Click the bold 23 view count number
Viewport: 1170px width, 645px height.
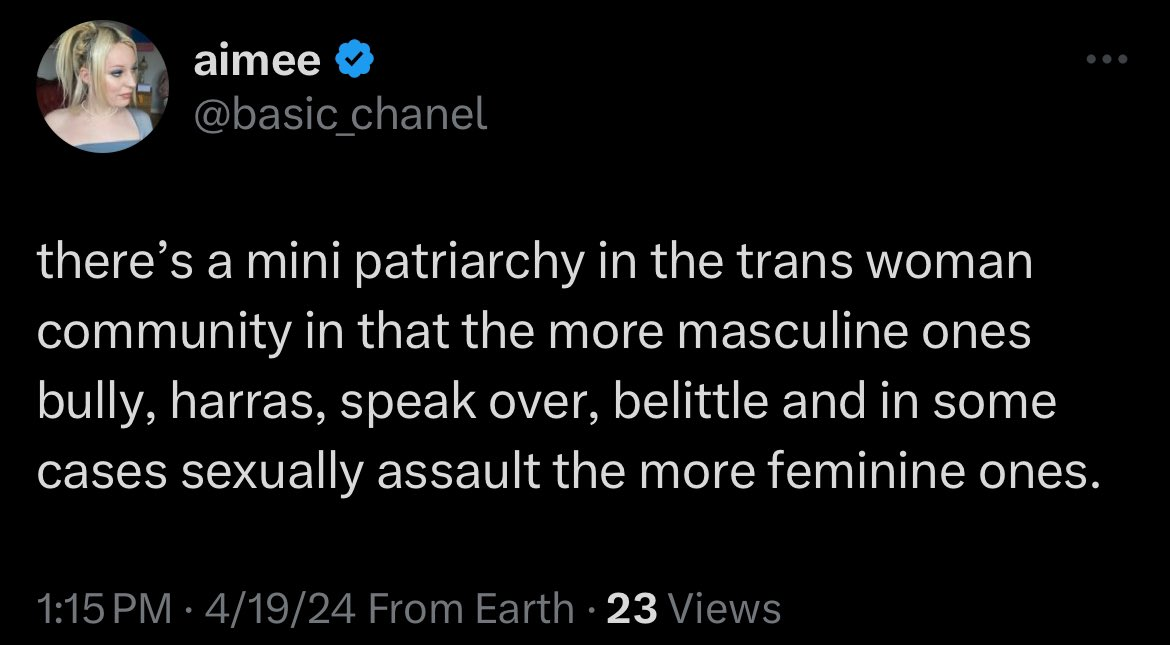point(630,608)
